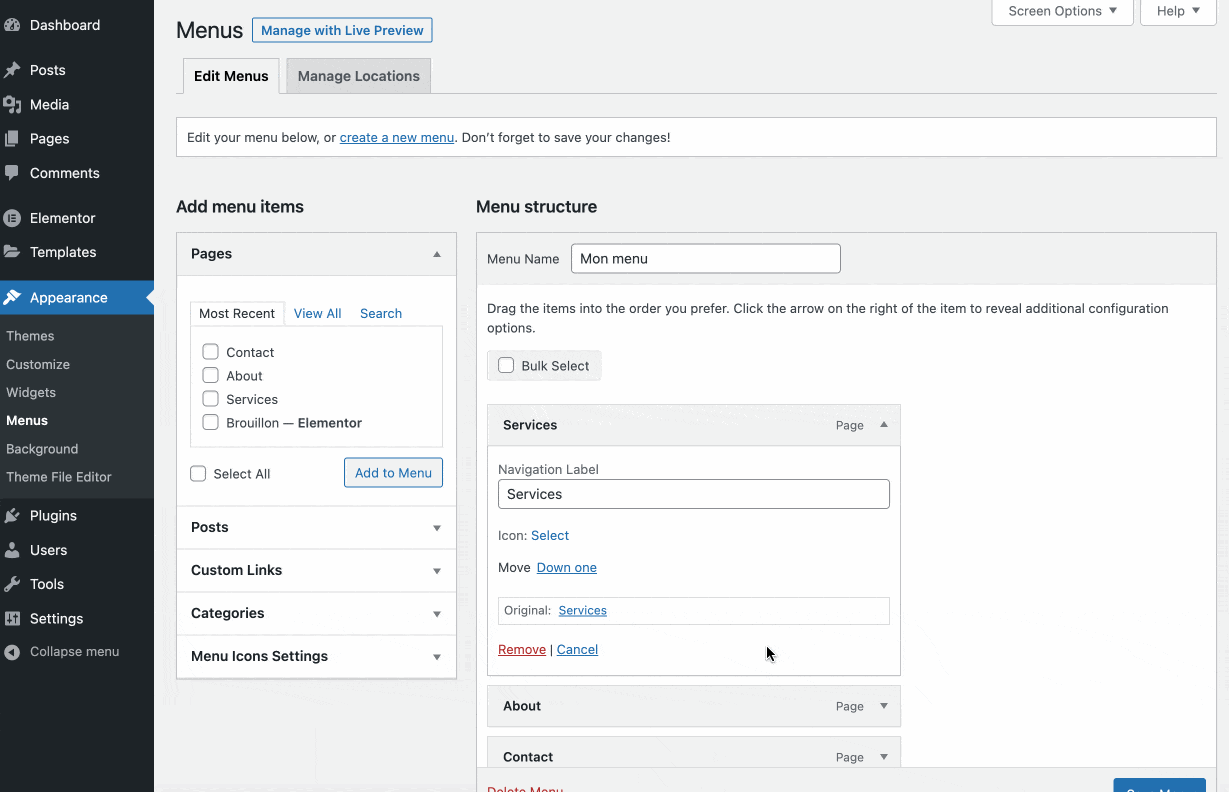This screenshot has height=792, width=1229.
Task: Click the Settings sliders icon
Action: (x=12, y=619)
